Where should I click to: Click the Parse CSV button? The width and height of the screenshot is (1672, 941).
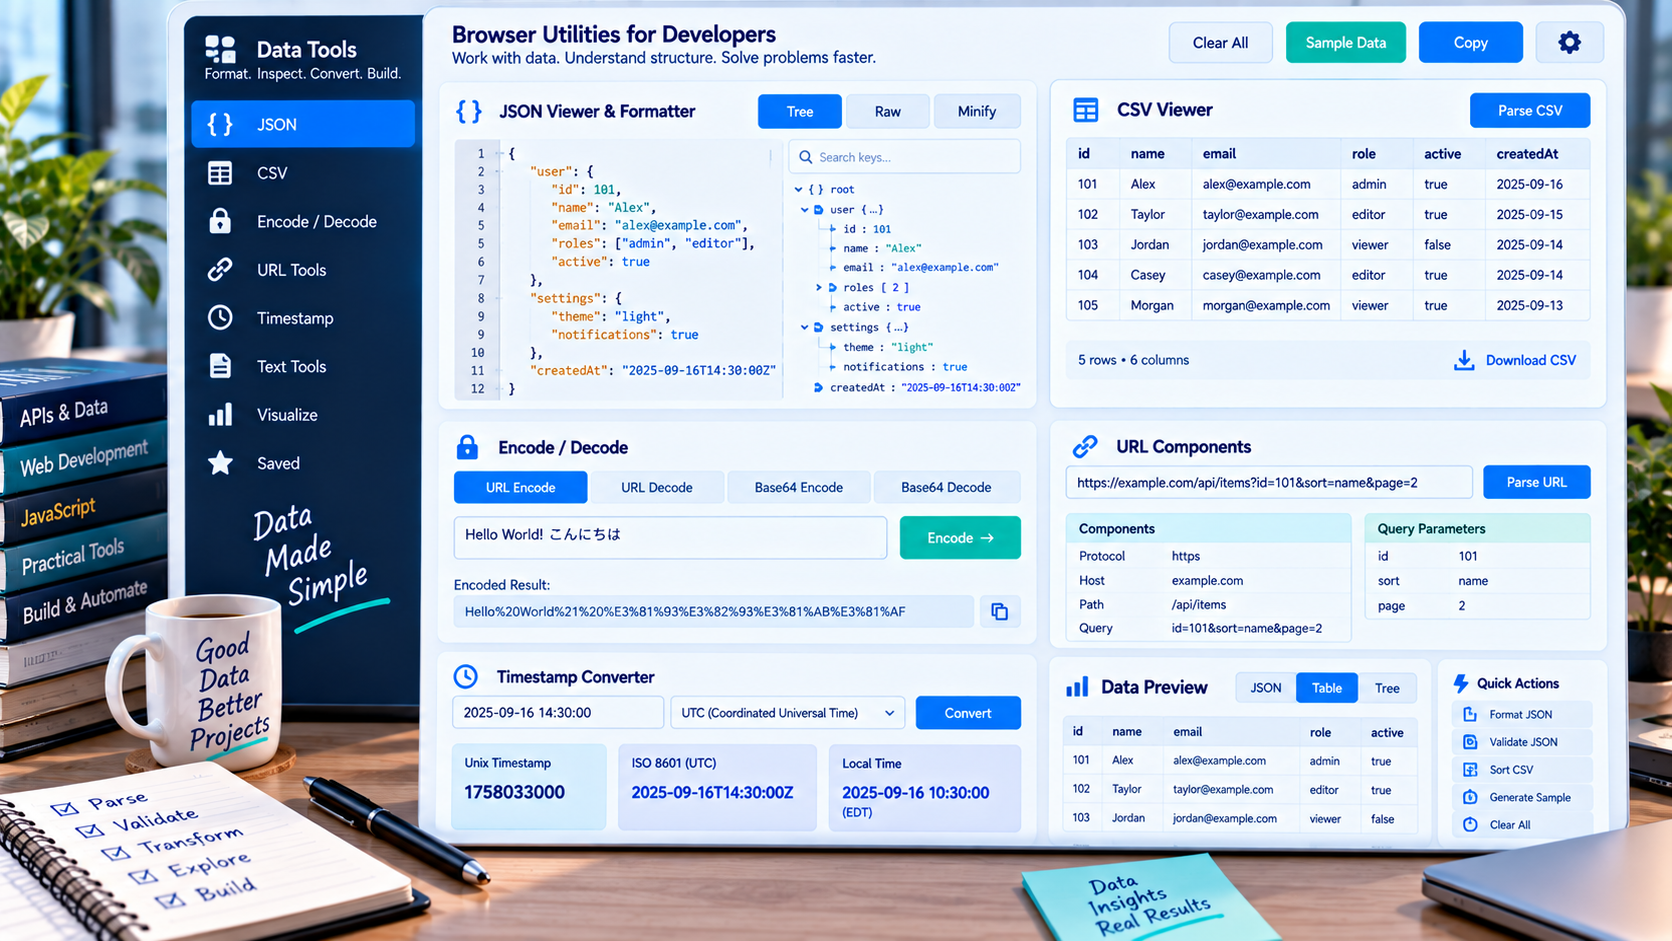1529,110
